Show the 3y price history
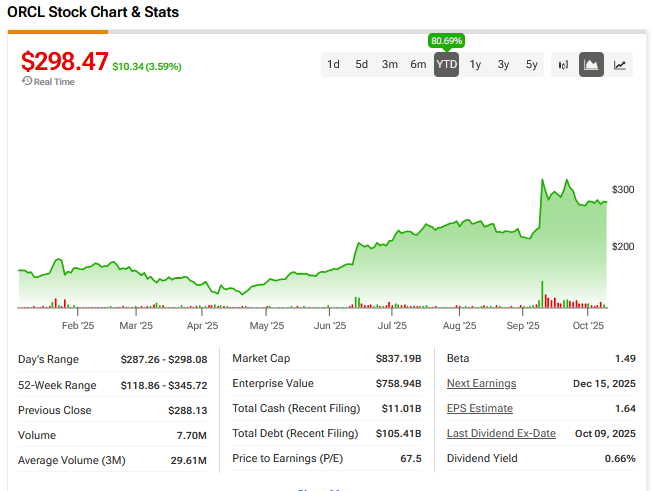652x491 pixels. [503, 65]
